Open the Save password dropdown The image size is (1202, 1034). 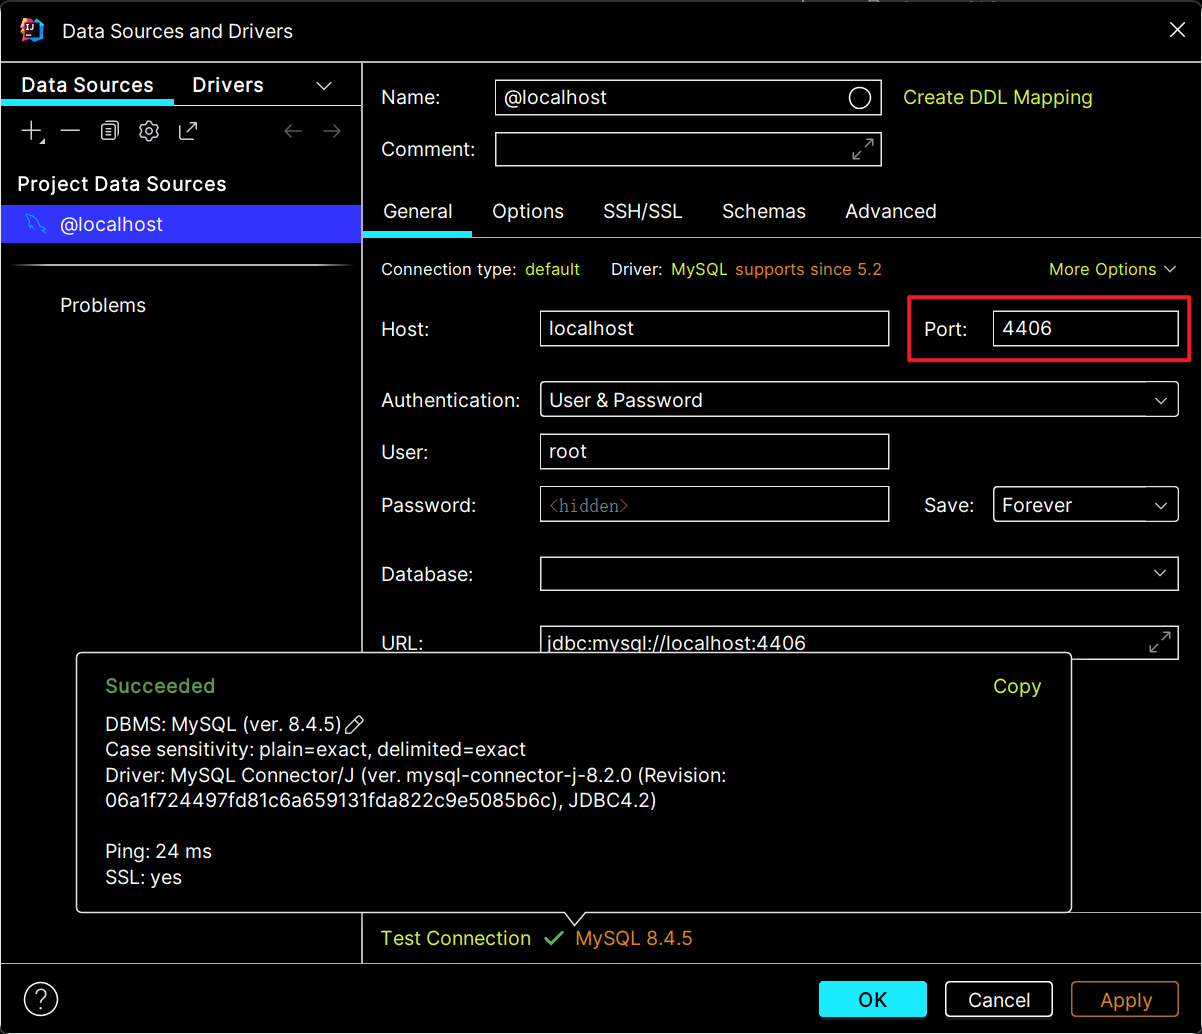pyautogui.click(x=1085, y=505)
